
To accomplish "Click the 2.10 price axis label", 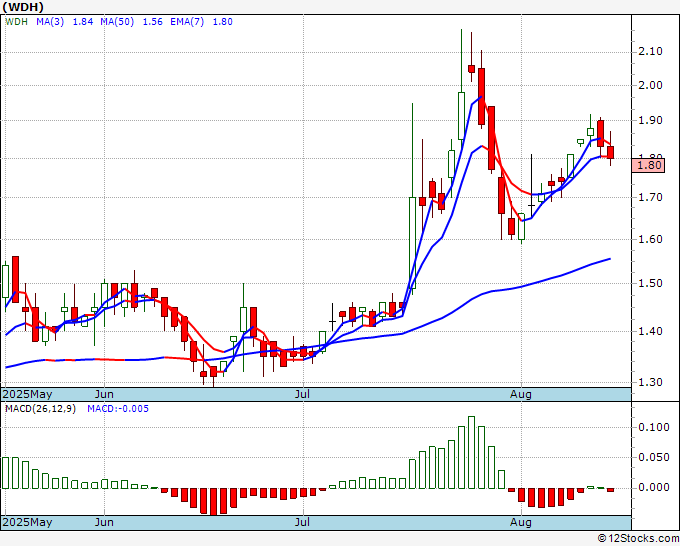I will [651, 51].
